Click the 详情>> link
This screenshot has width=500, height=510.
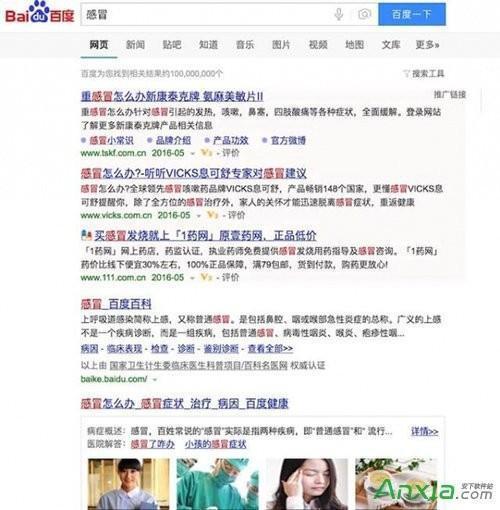pos(424,431)
